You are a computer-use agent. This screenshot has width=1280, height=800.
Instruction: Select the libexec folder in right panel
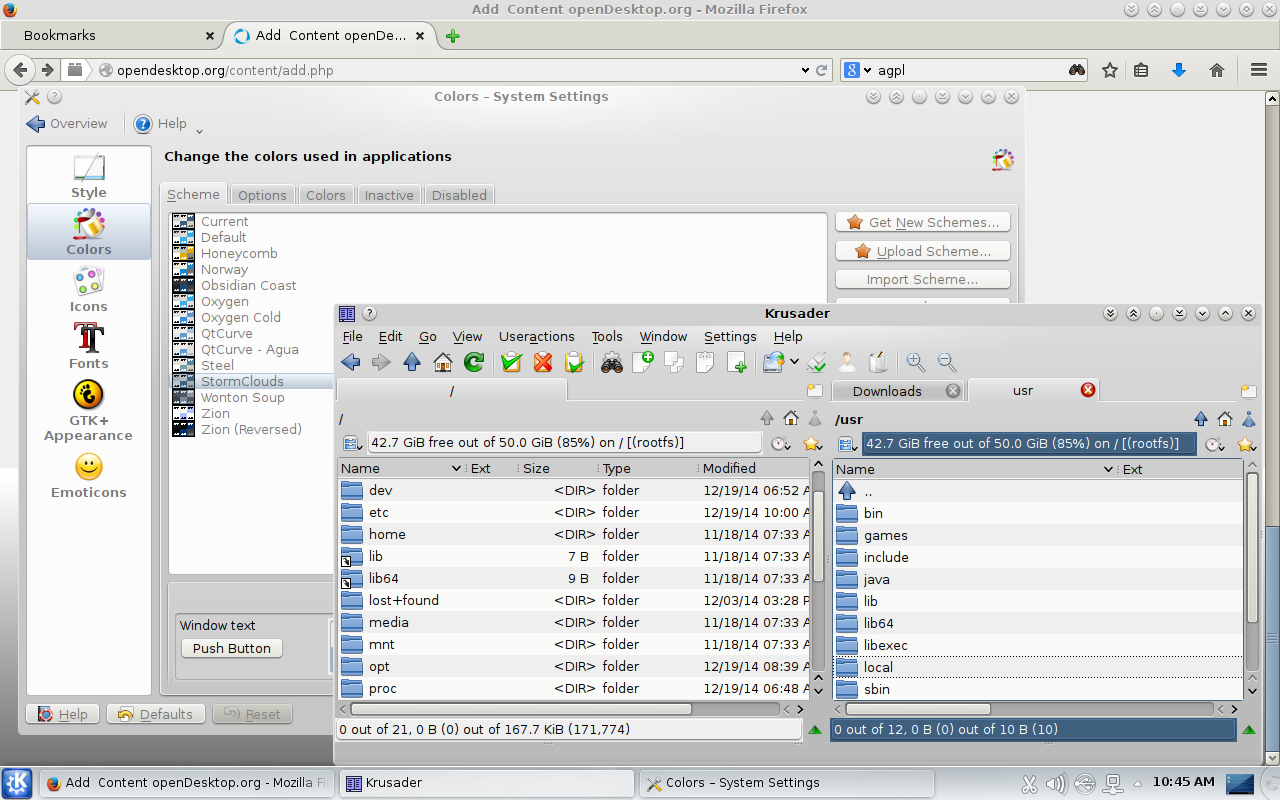[x=1038, y=645]
